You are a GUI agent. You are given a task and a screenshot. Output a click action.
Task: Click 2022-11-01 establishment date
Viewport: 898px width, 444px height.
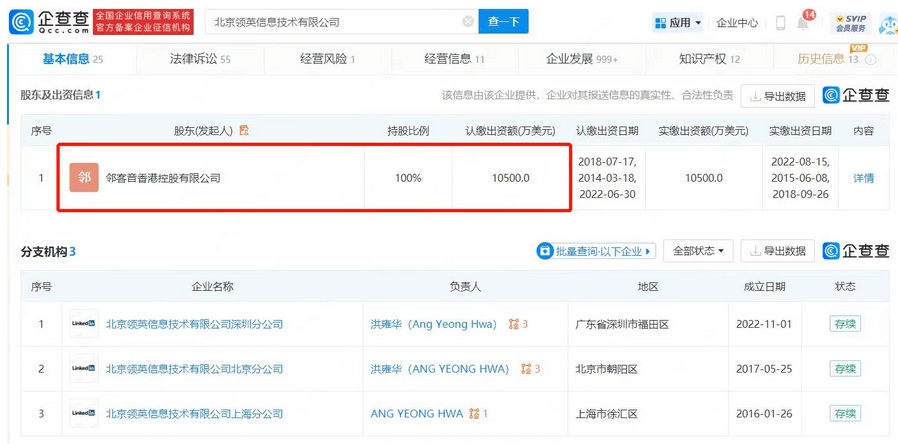[764, 324]
